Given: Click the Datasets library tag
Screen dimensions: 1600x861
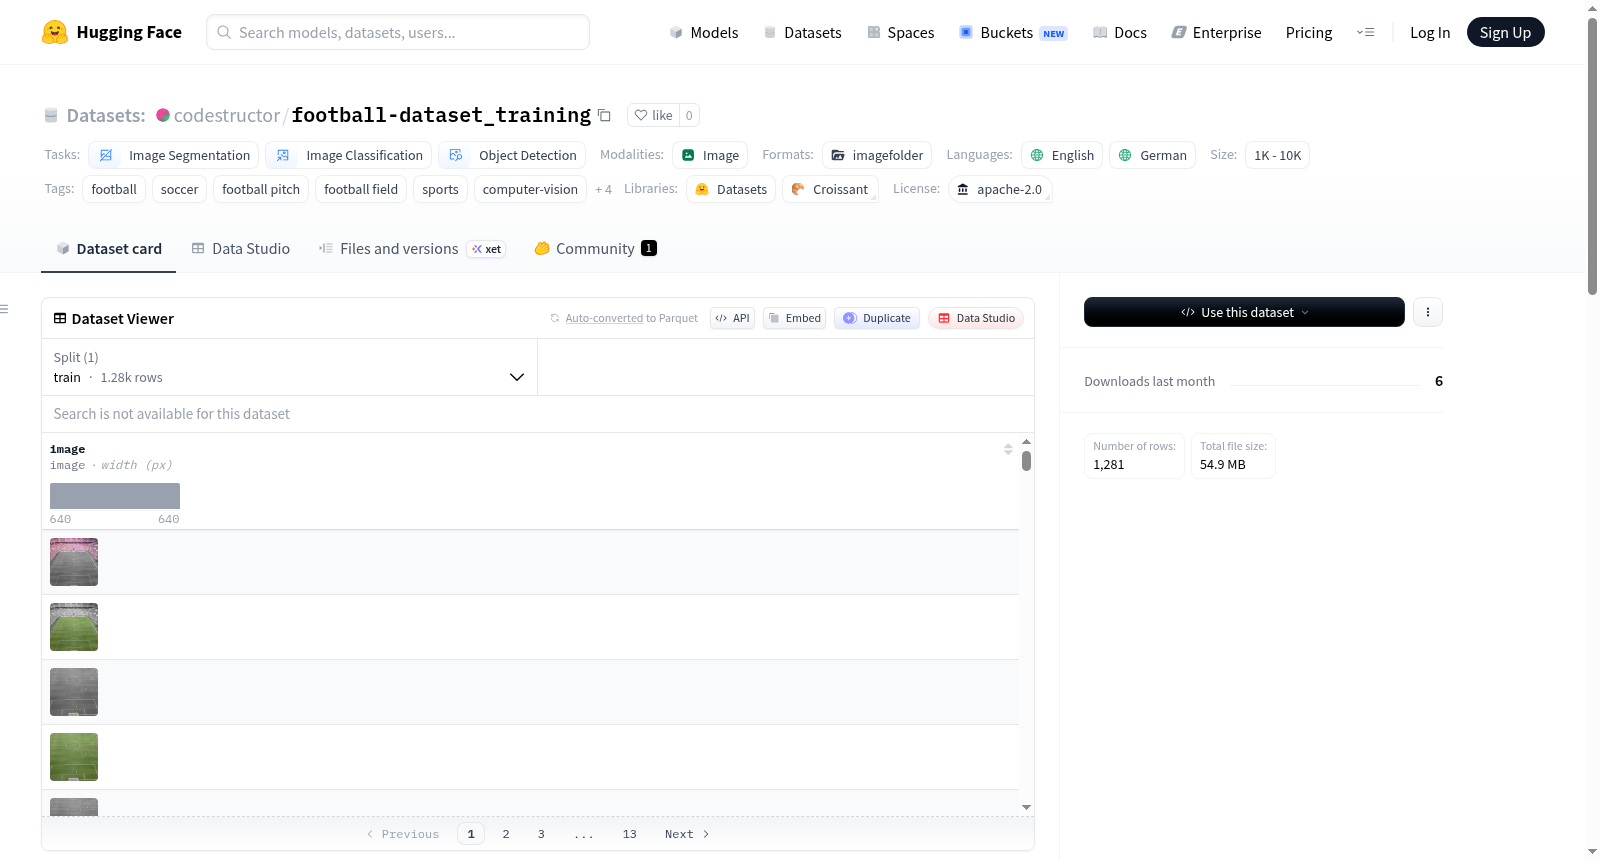Looking at the screenshot, I should 731,189.
